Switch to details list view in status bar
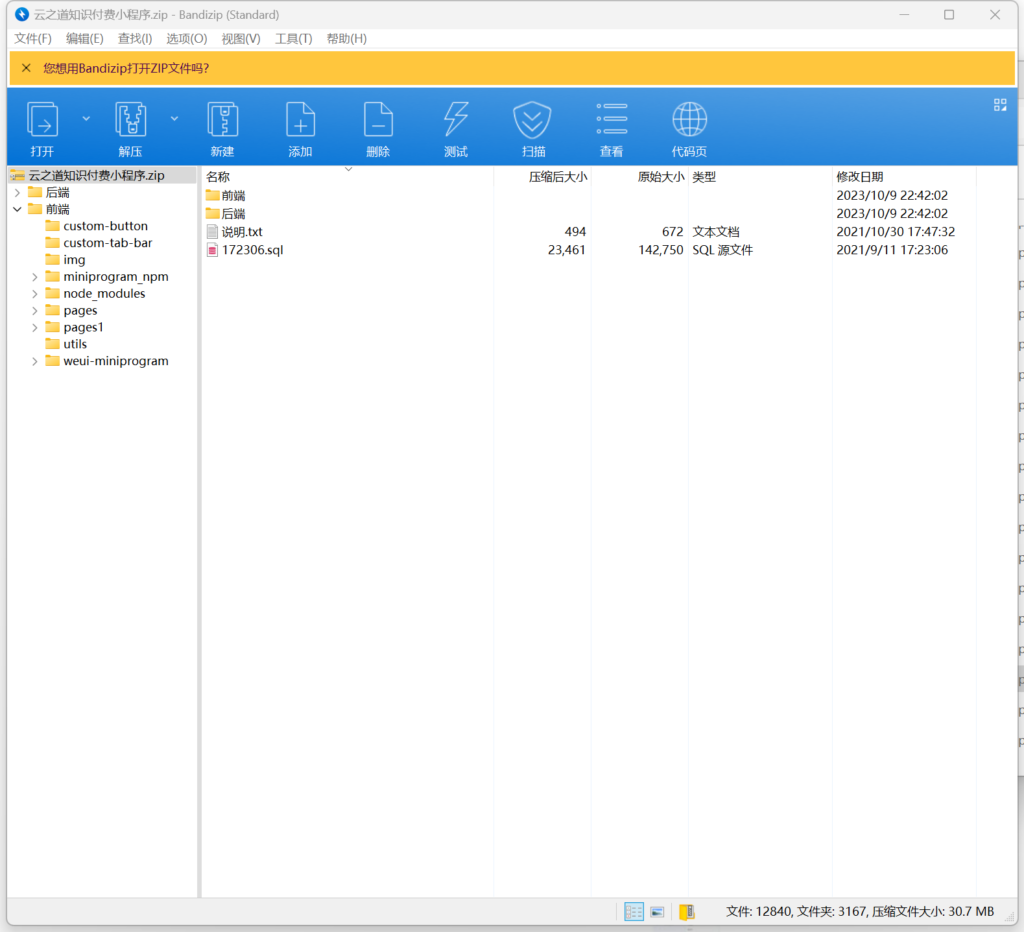This screenshot has height=932, width=1024. [x=634, y=912]
